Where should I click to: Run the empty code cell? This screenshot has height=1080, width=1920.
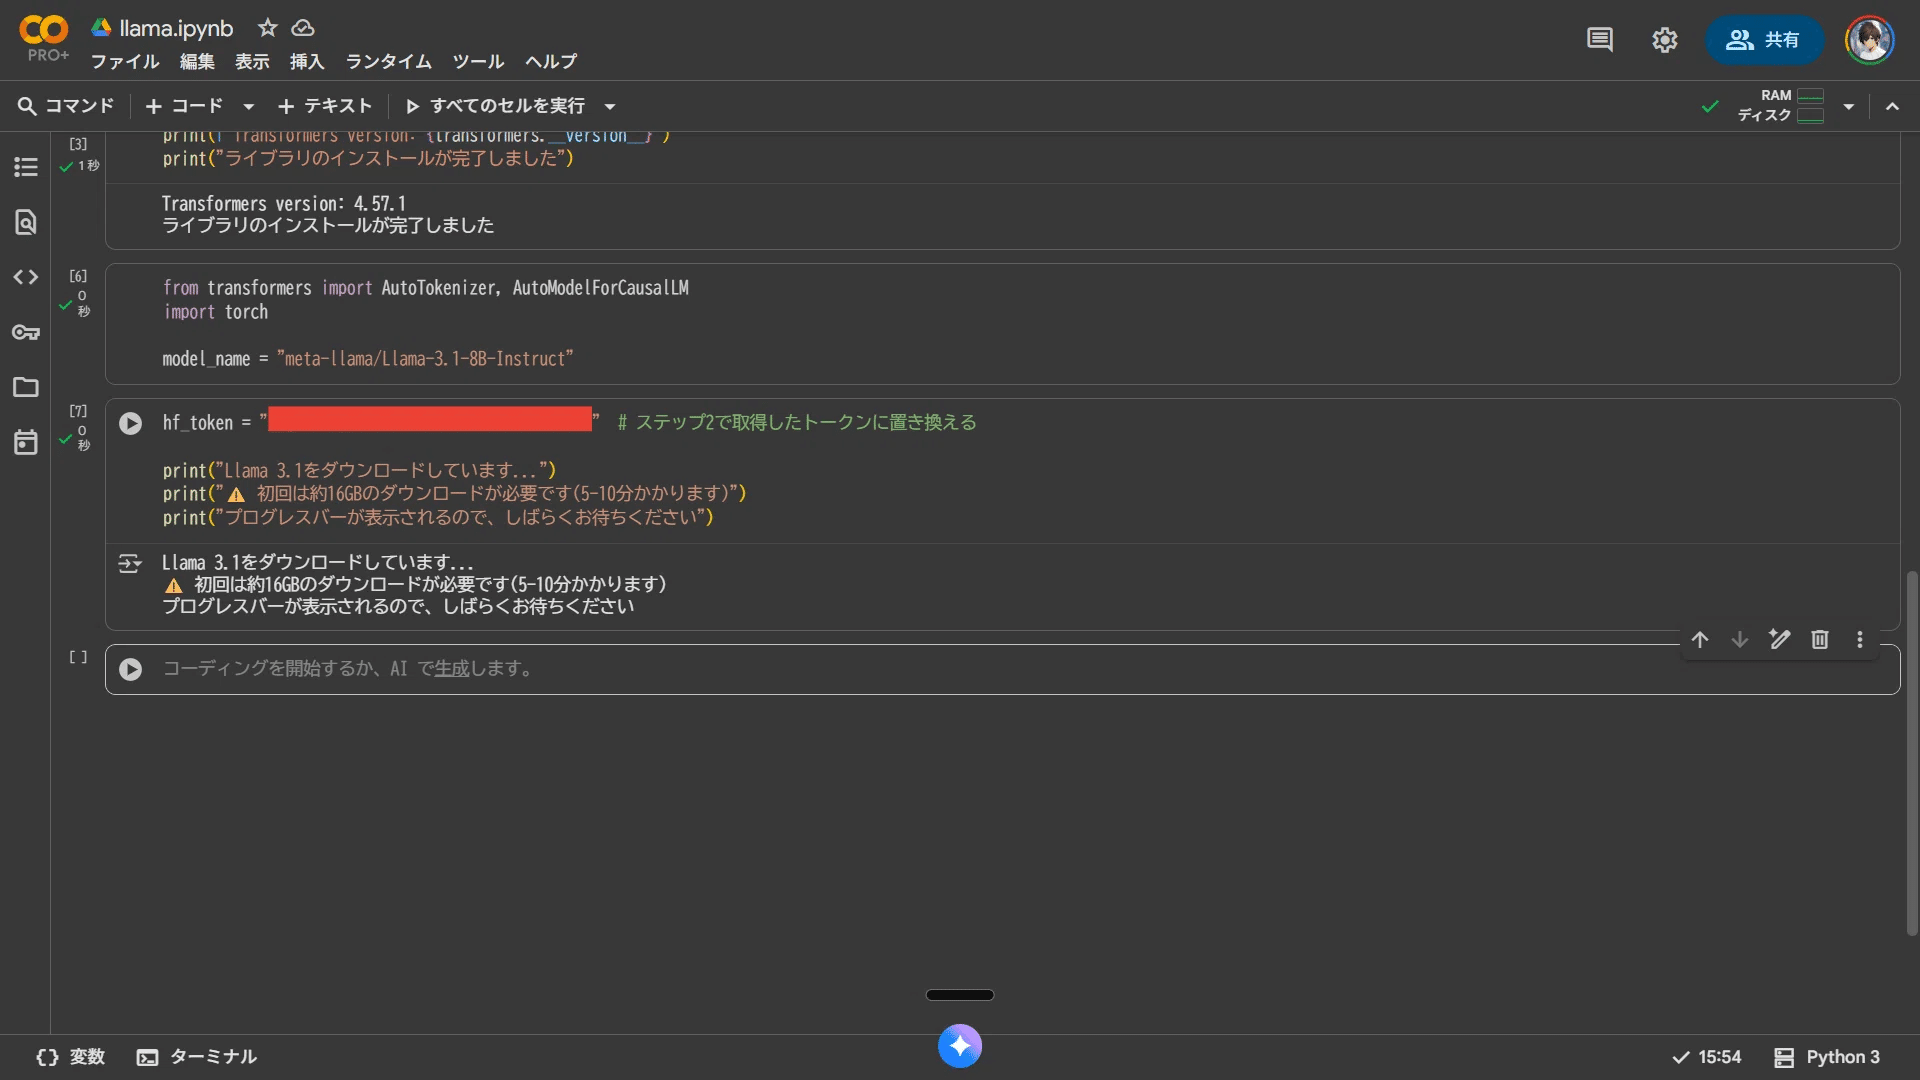tap(131, 669)
